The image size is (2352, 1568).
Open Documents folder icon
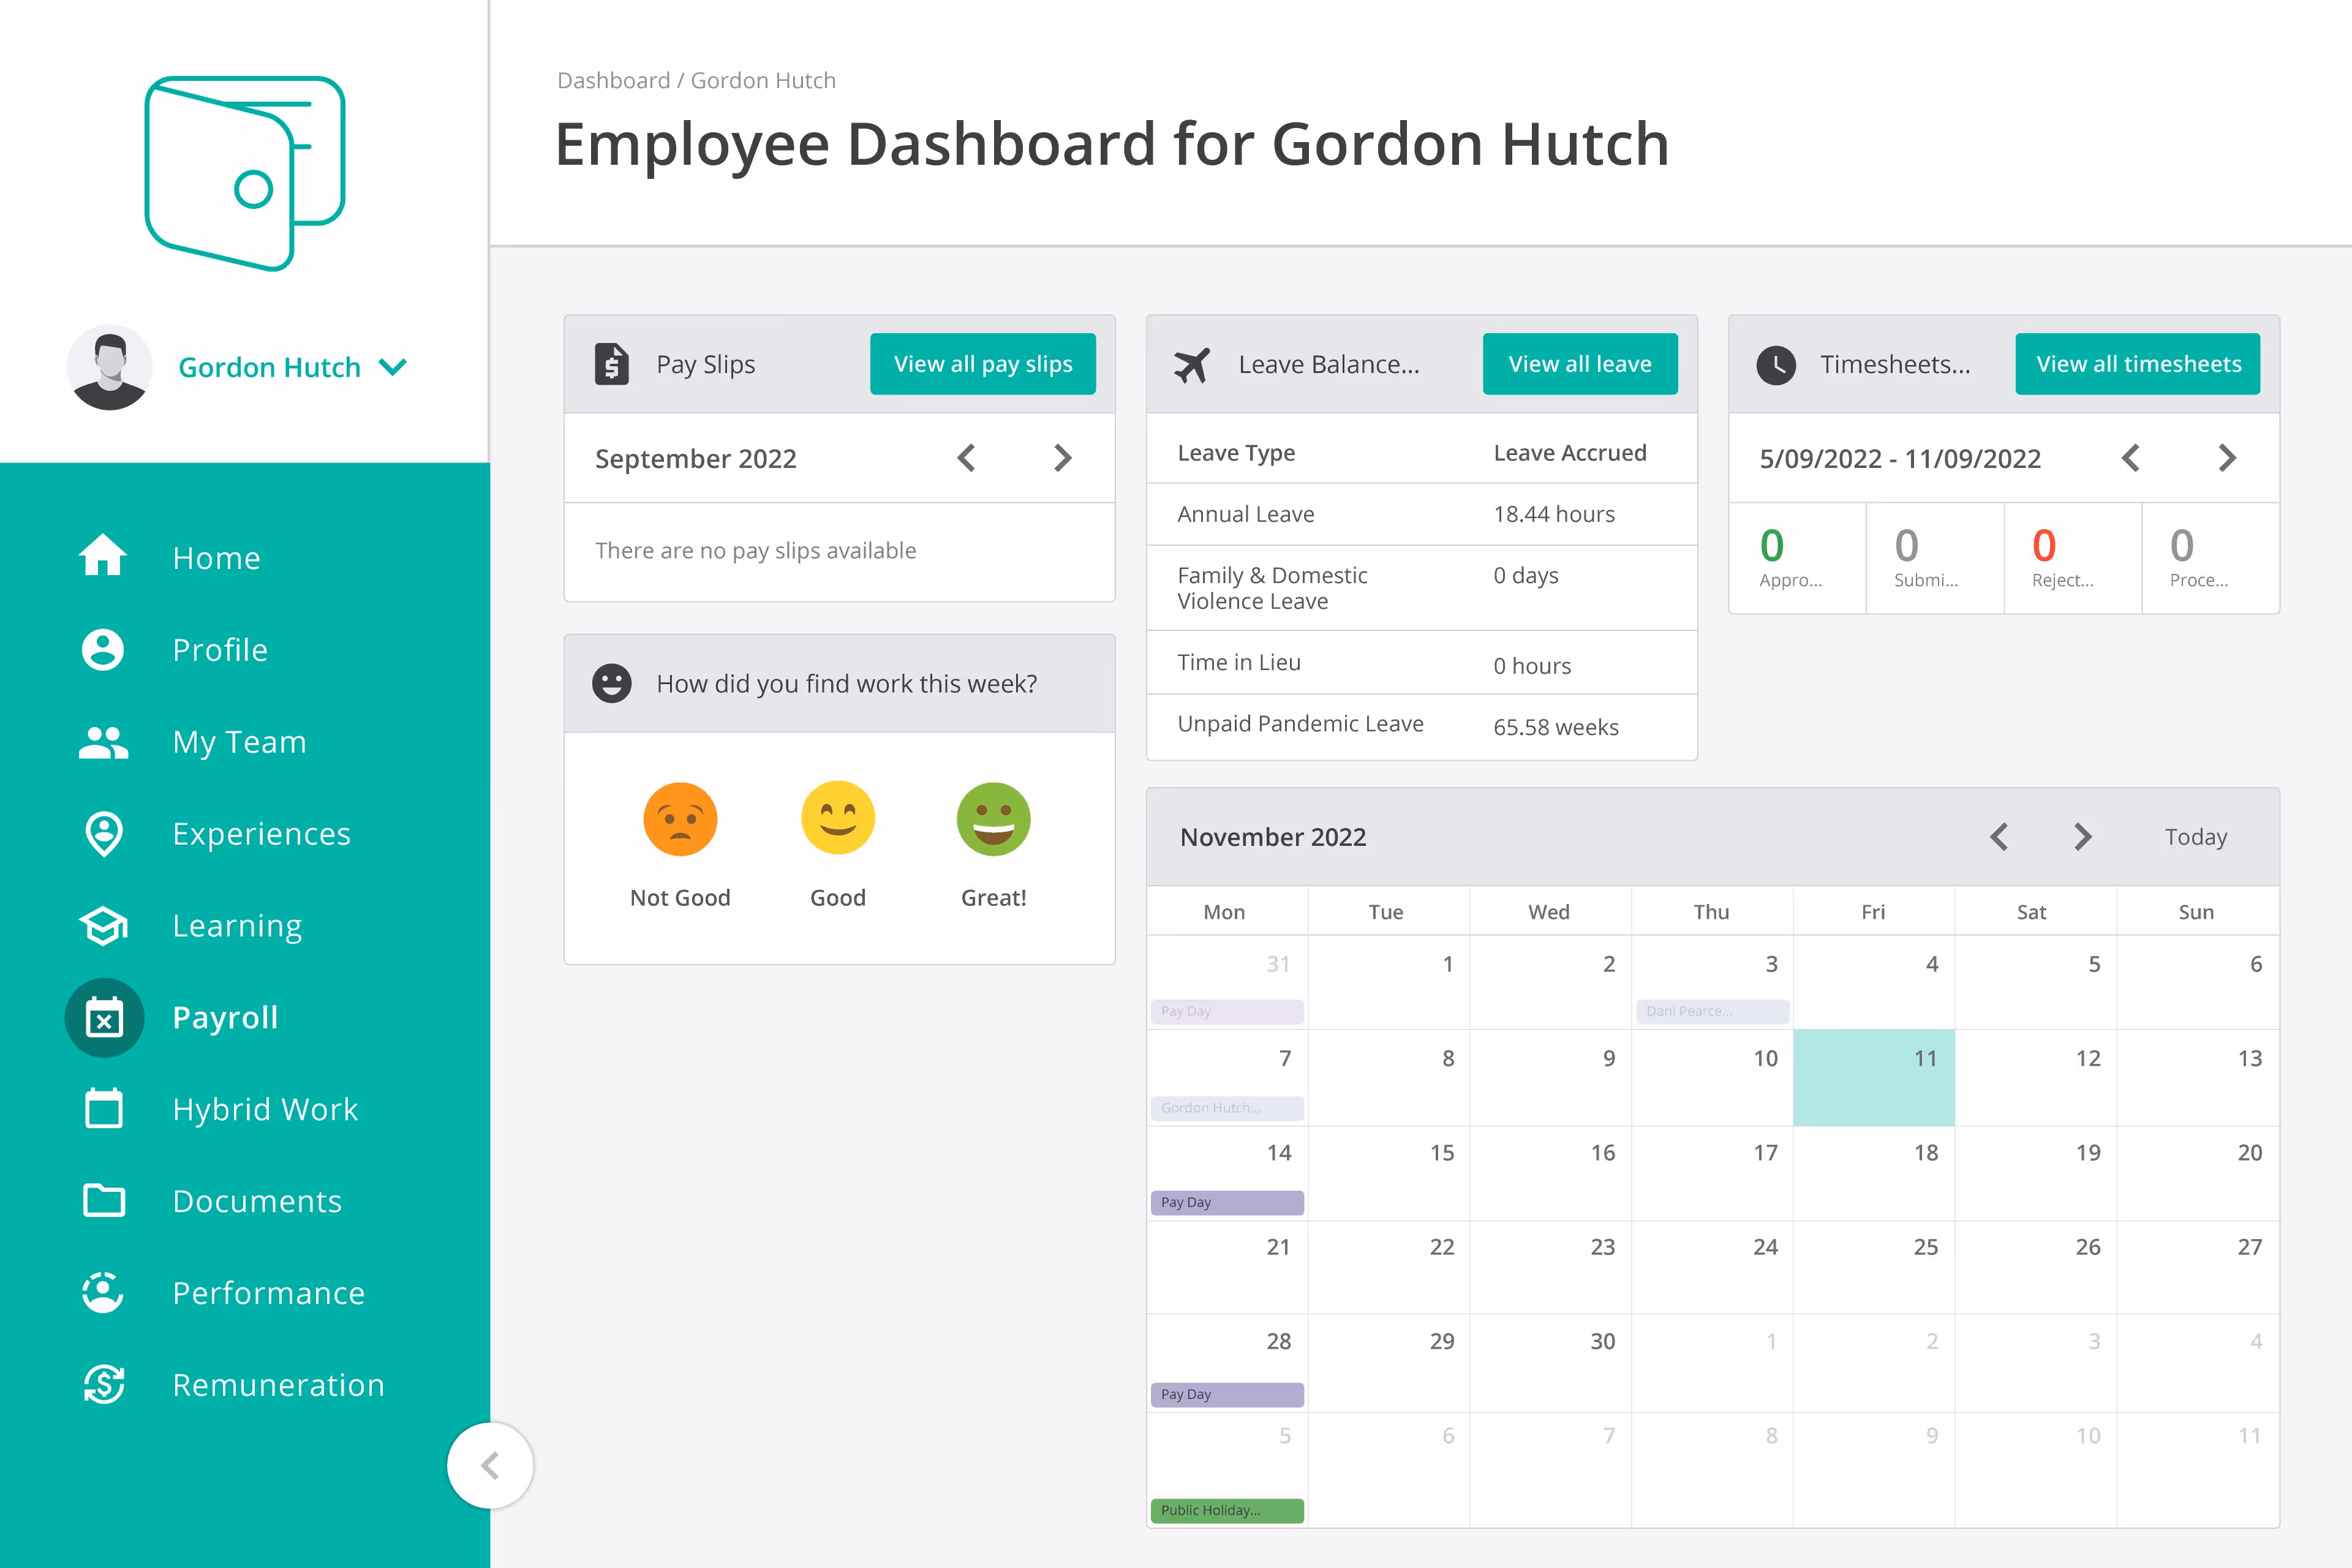click(103, 1200)
